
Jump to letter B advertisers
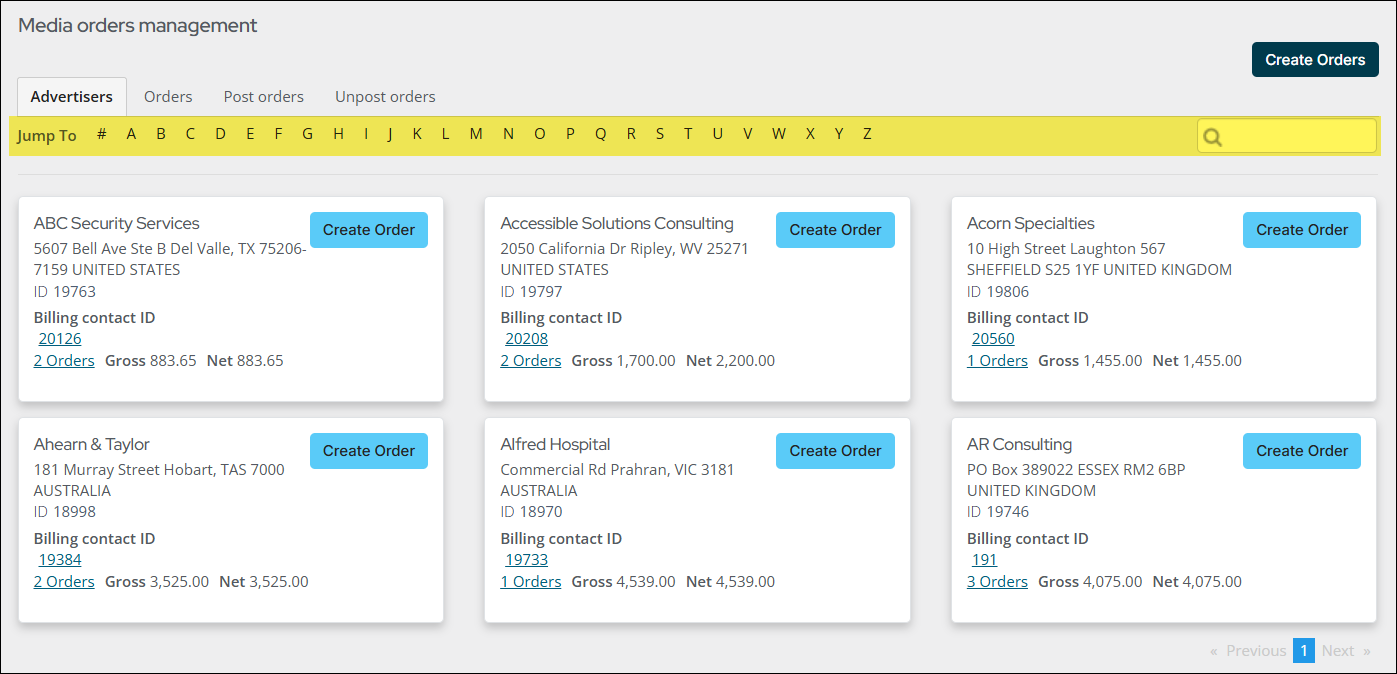click(x=160, y=134)
